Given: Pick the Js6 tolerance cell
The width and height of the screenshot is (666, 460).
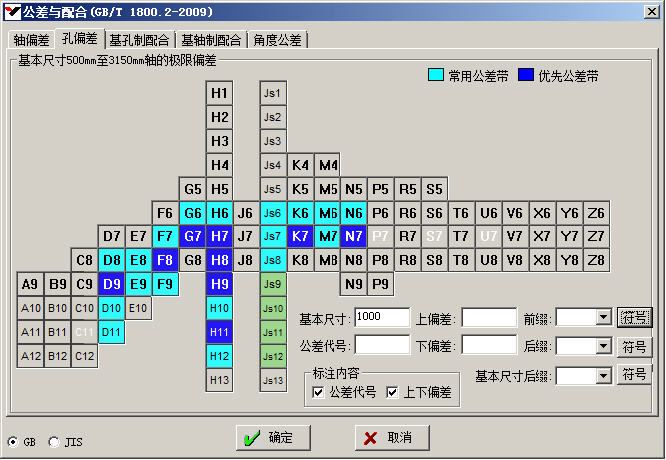Looking at the screenshot, I should pos(272,212).
